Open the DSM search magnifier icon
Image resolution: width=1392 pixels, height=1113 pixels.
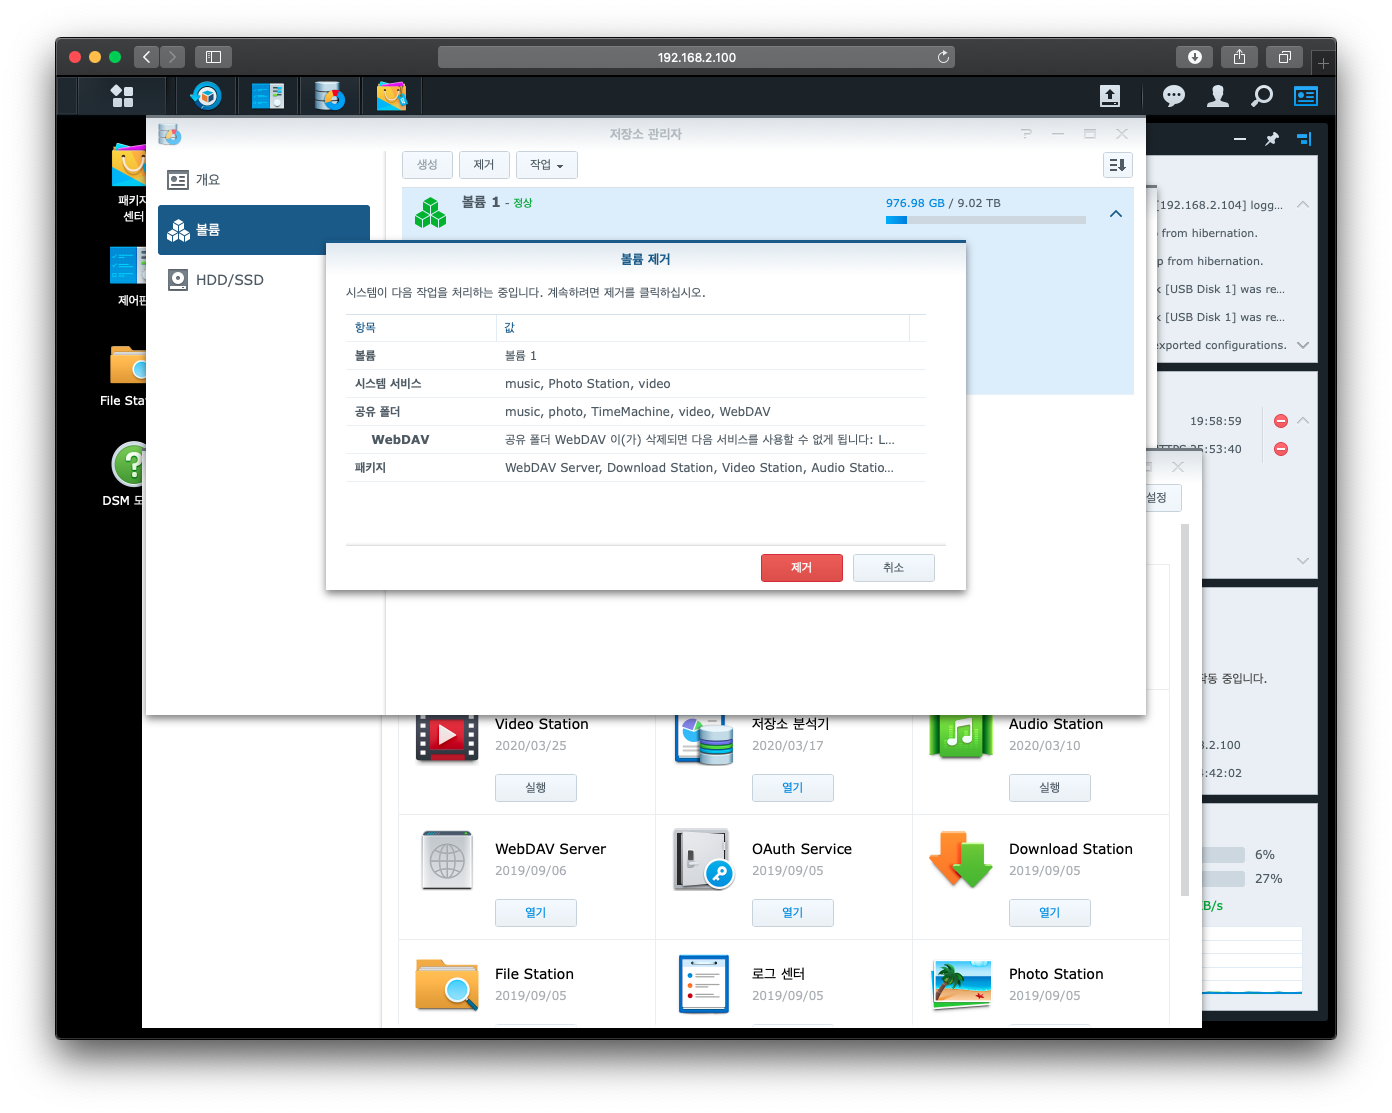pos(1262,96)
